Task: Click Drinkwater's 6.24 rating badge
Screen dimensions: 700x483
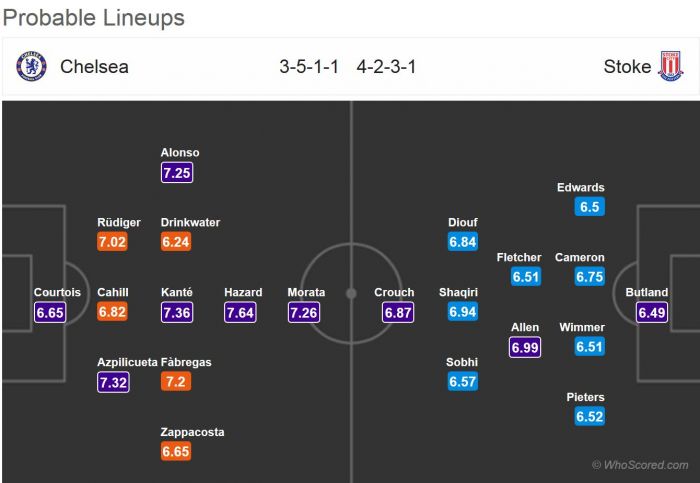Action: tap(176, 242)
